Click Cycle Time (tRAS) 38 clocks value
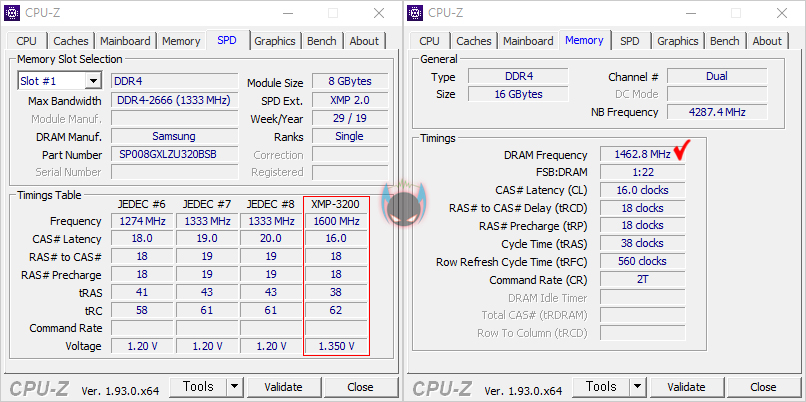This screenshot has width=806, height=402. [x=643, y=243]
